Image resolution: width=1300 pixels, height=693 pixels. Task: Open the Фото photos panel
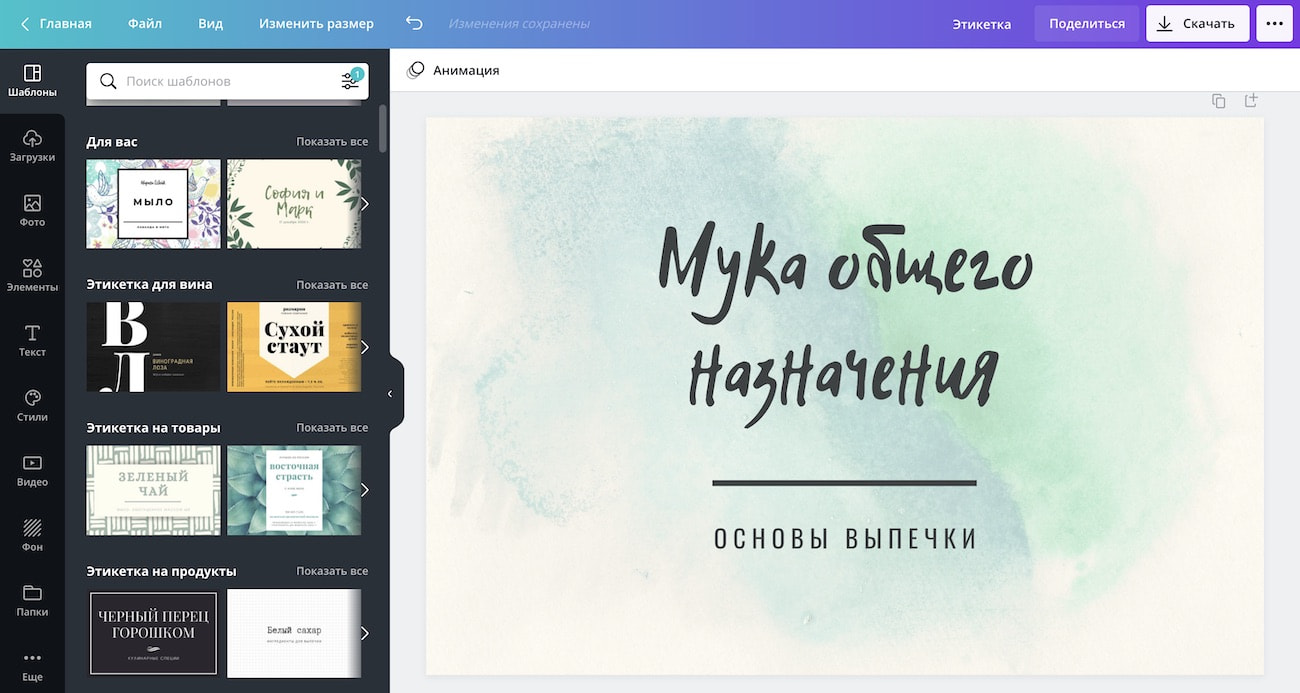[32, 211]
